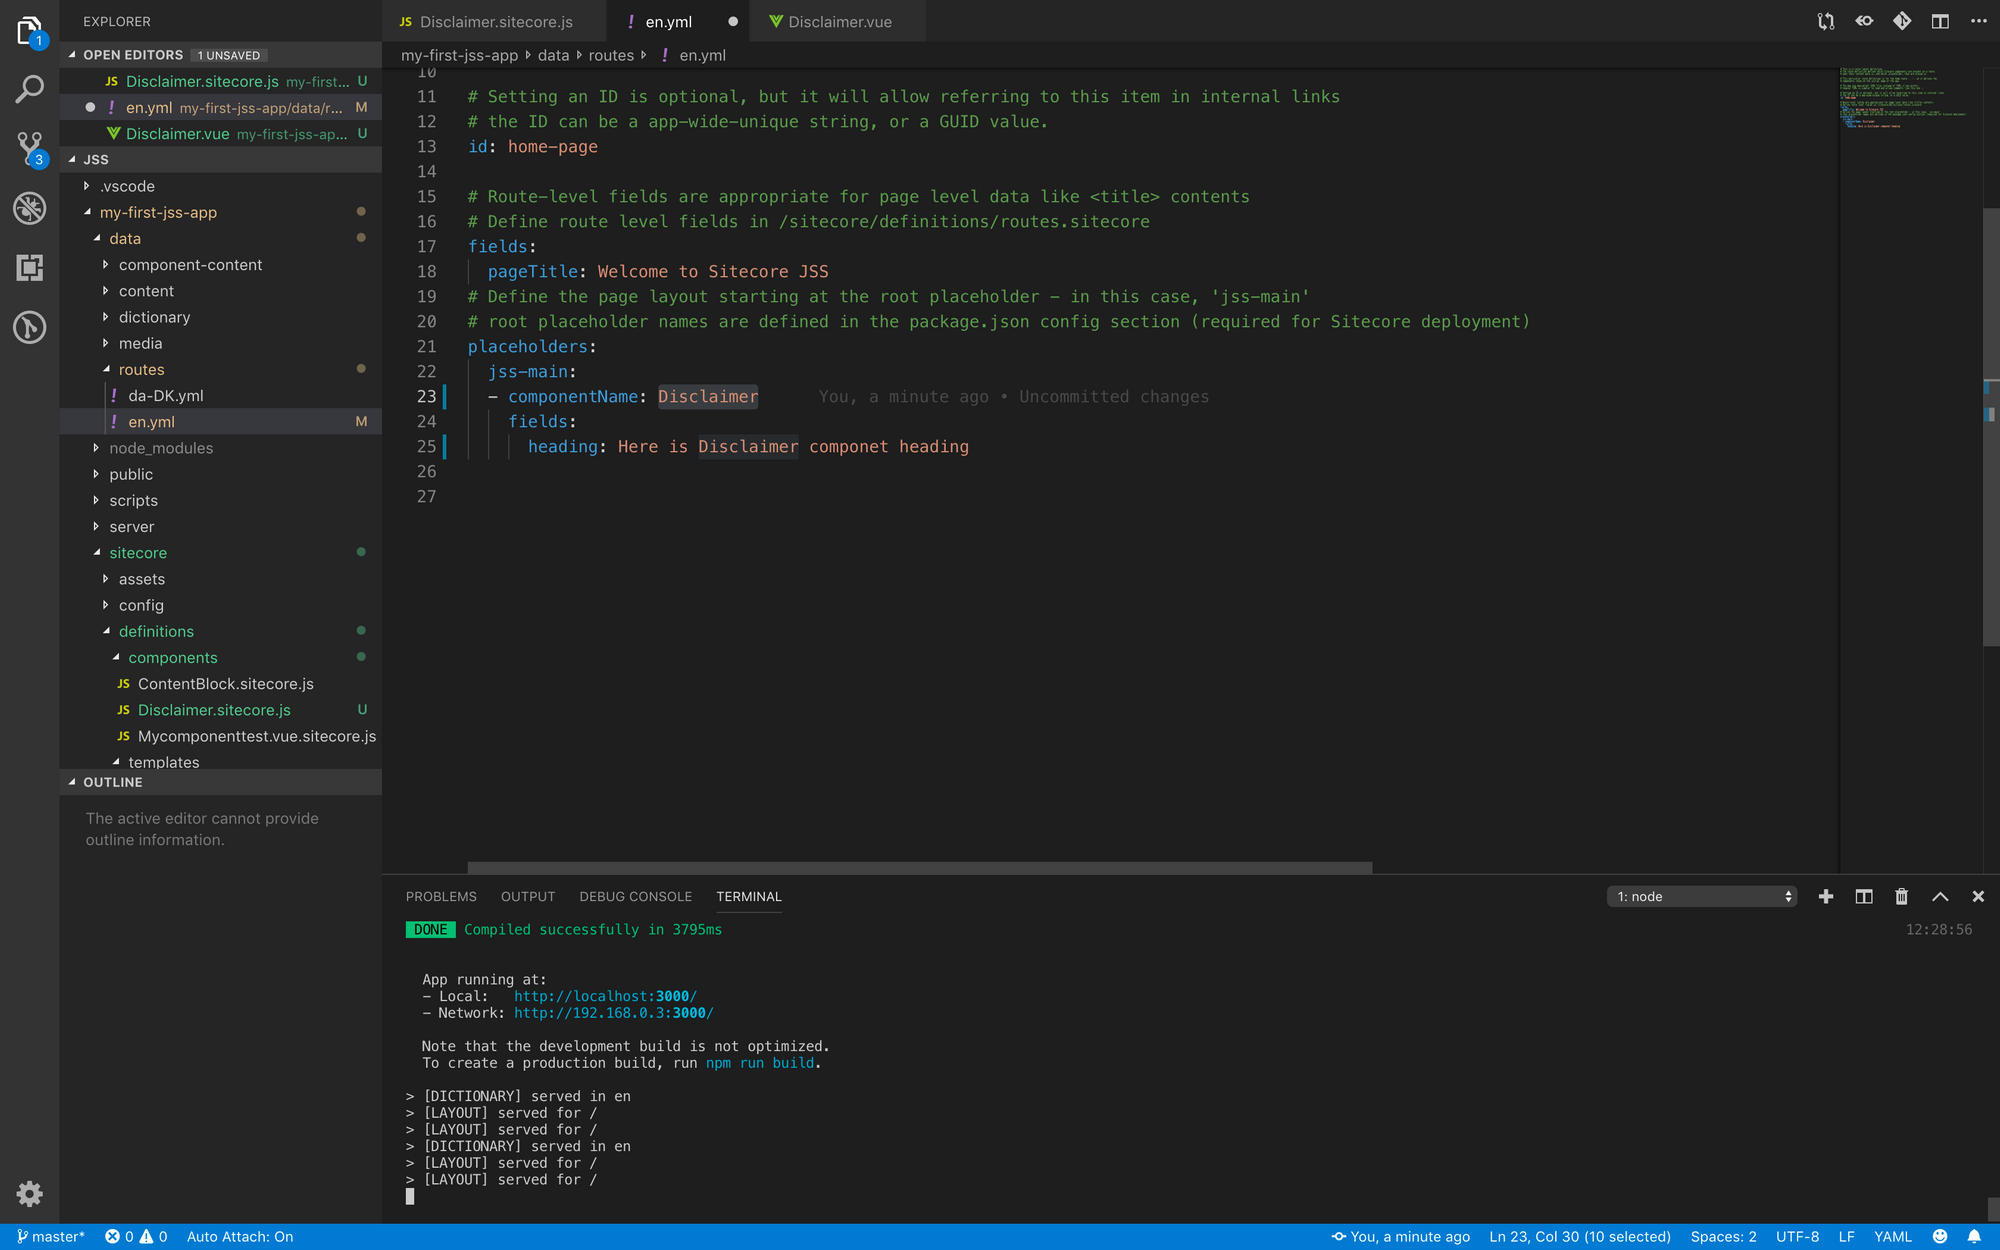
Task: Click Ln 23, Col 30 go-to-line indicator
Action: (x=1580, y=1236)
